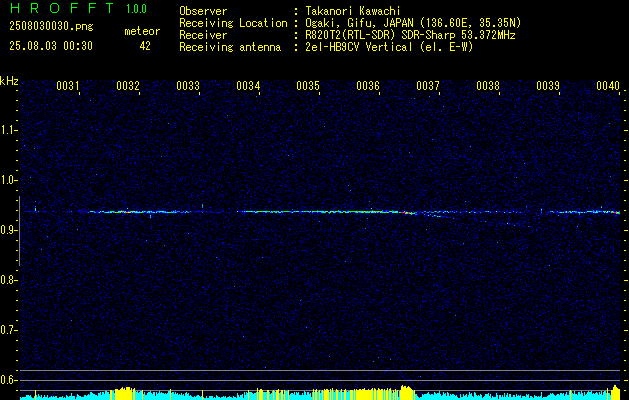This screenshot has width=629, height=400.
Task: Click the 0.8 kHz axis label
Action: 8,280
